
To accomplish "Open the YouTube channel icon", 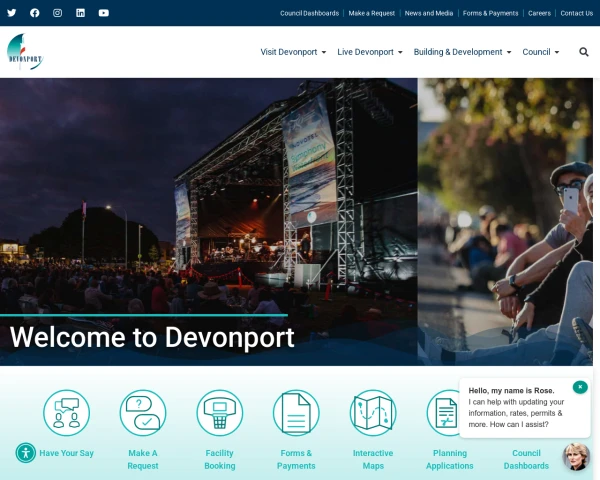I will pyautogui.click(x=103, y=13).
